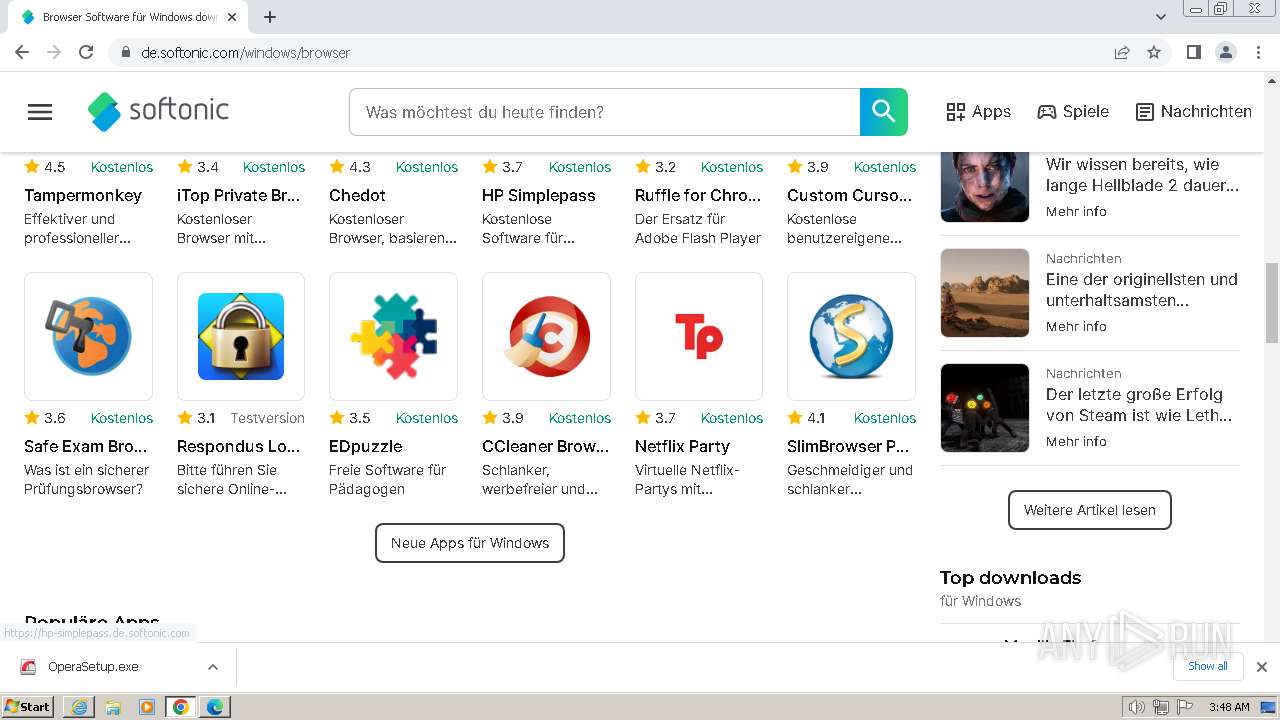Viewport: 1280px width, 720px height.
Task: Open File Explorer from the taskbar
Action: coord(113,707)
